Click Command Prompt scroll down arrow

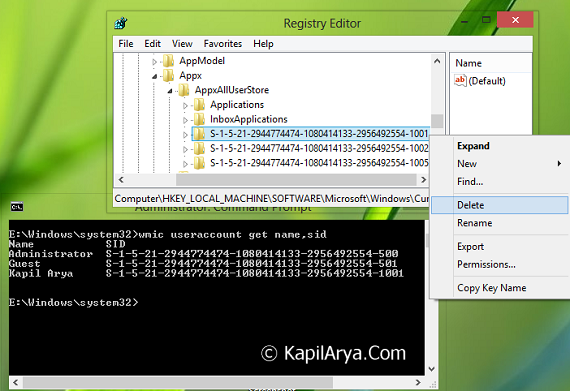pyautogui.click(x=432, y=369)
